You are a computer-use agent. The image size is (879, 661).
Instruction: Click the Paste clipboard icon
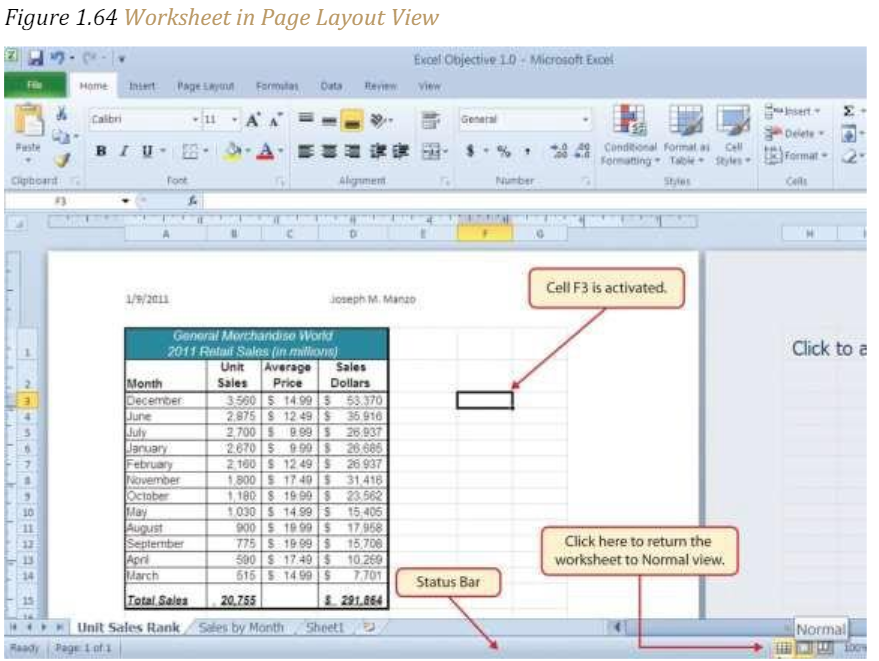pyautogui.click(x=28, y=121)
